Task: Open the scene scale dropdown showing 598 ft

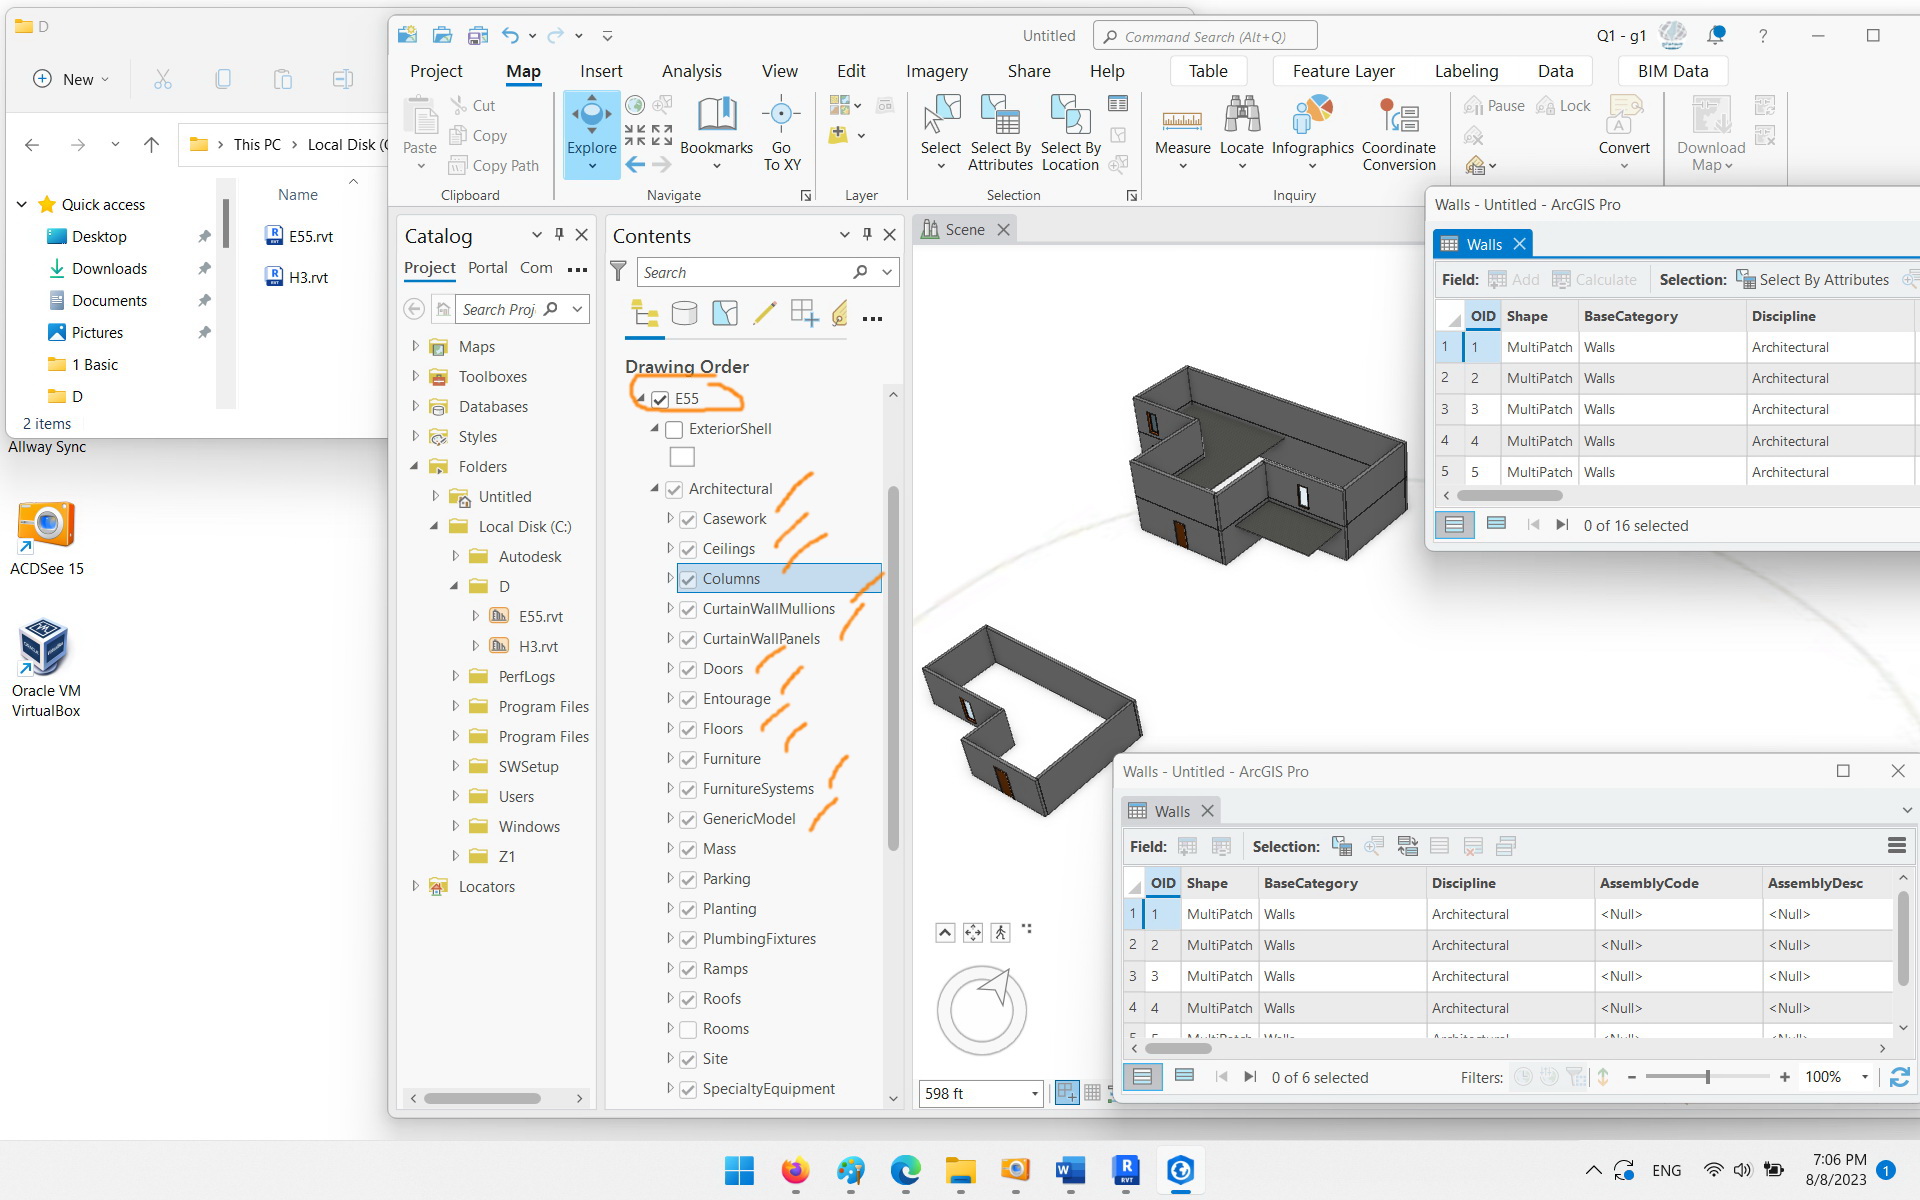Action: click(x=1035, y=1094)
